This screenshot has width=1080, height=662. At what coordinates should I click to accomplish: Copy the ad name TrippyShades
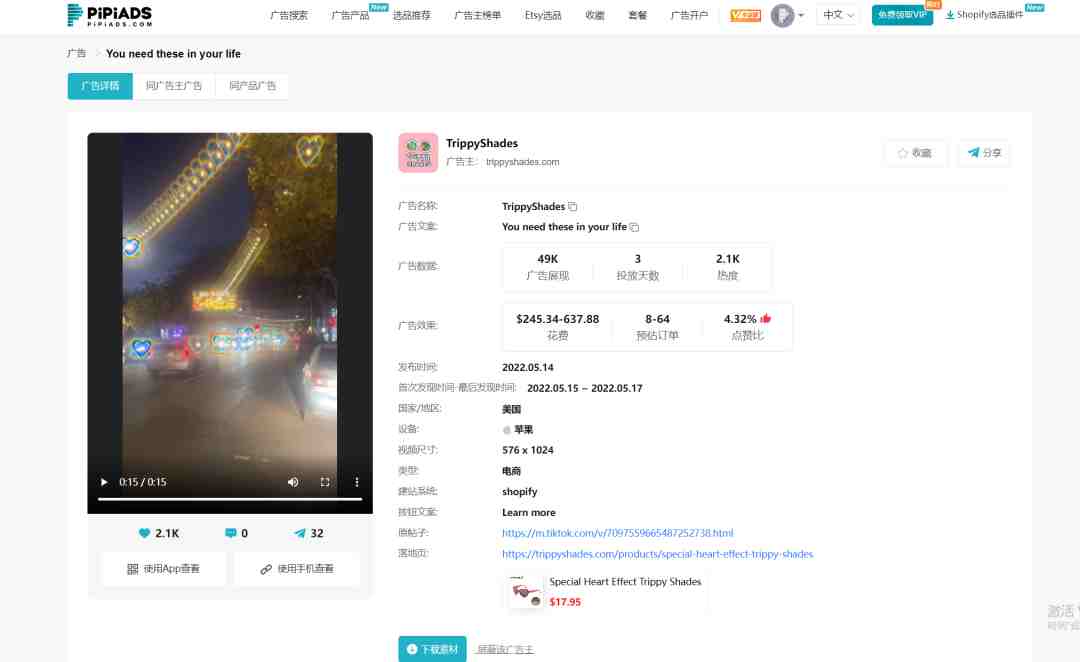(572, 207)
